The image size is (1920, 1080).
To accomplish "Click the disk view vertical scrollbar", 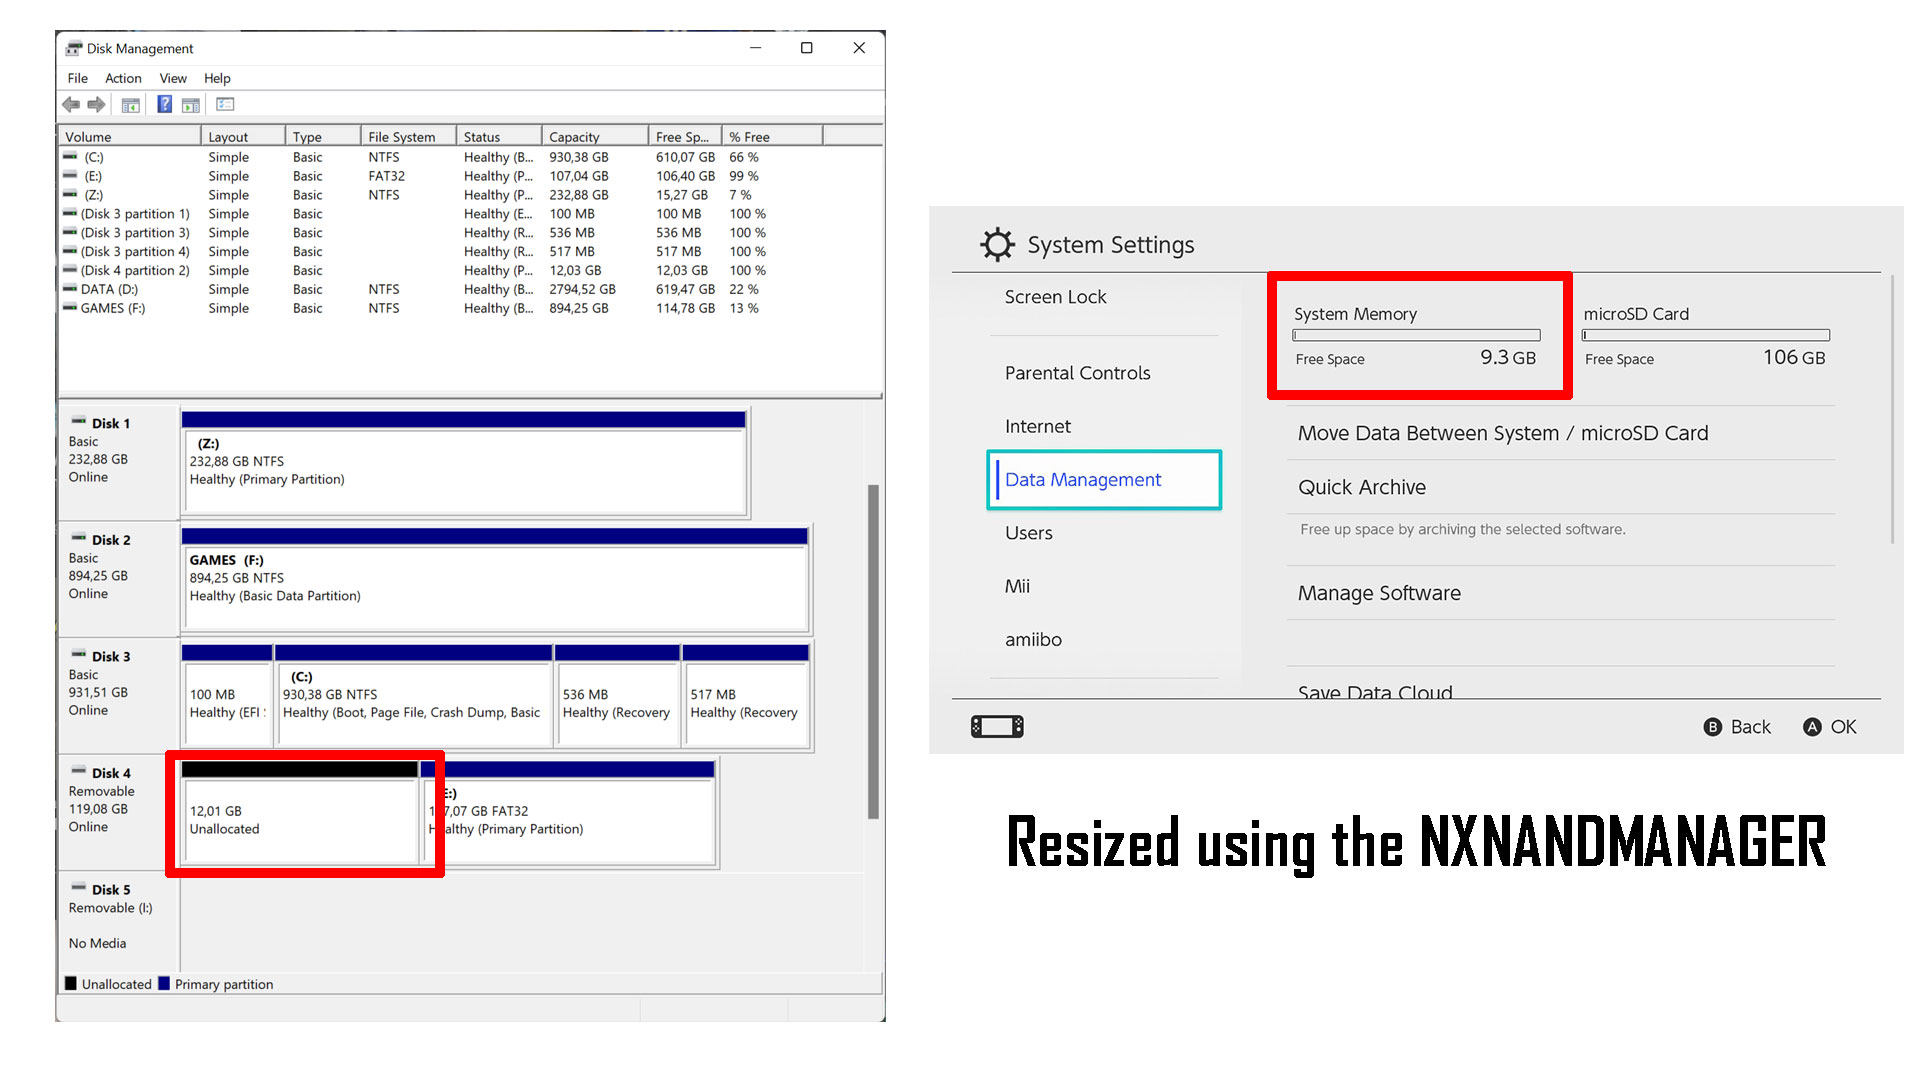I will 873,650.
